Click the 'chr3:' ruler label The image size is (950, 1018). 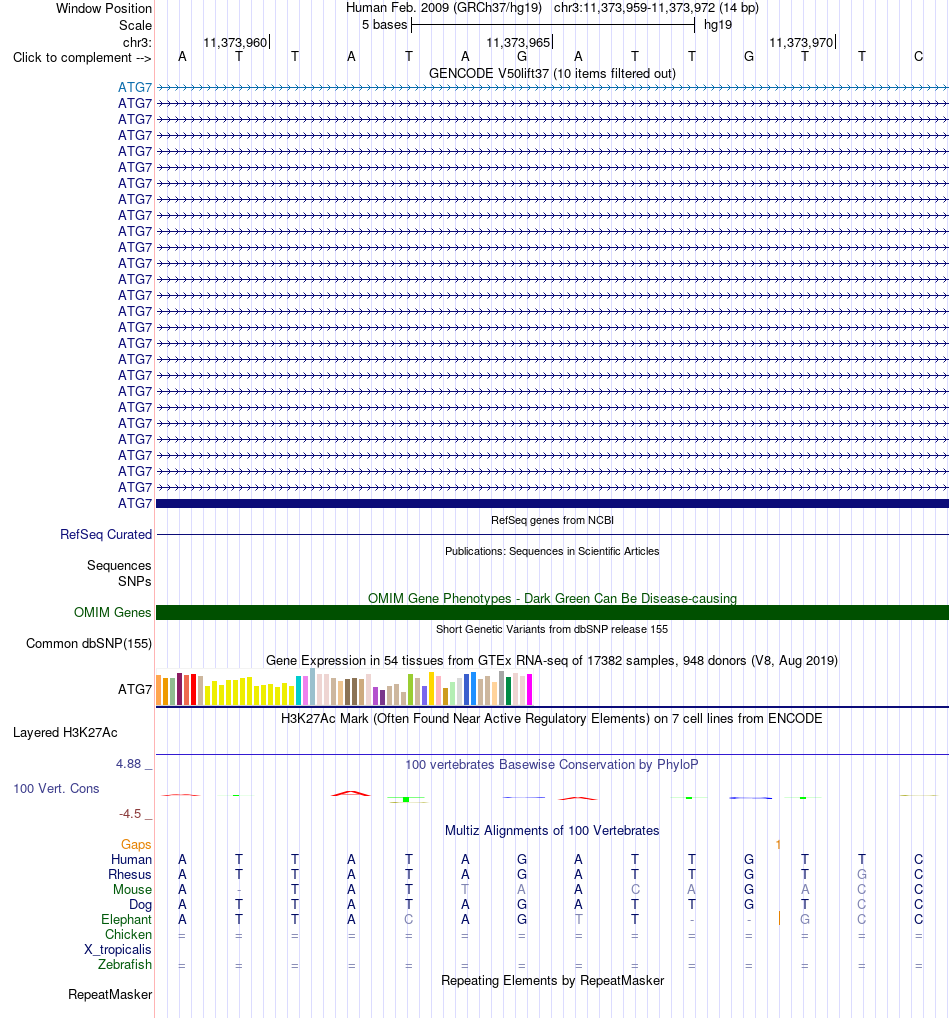click(x=137, y=42)
